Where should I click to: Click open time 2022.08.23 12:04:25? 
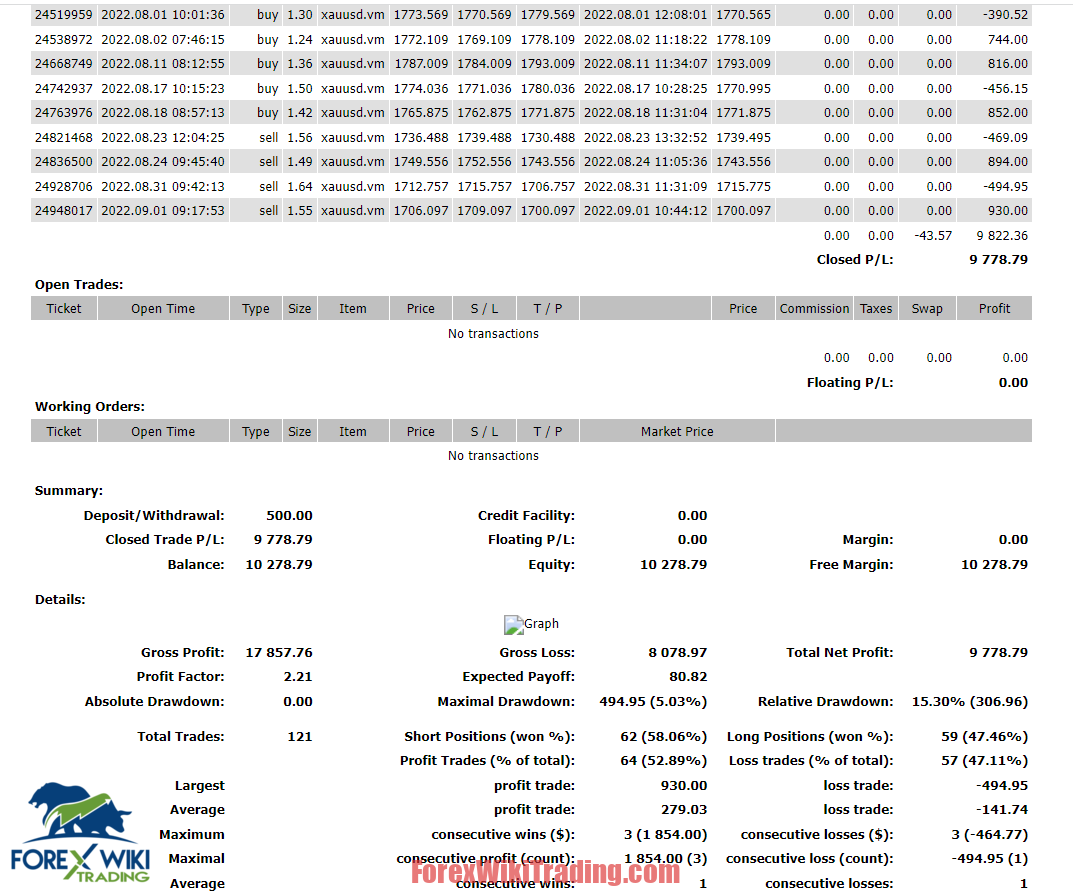(x=163, y=138)
